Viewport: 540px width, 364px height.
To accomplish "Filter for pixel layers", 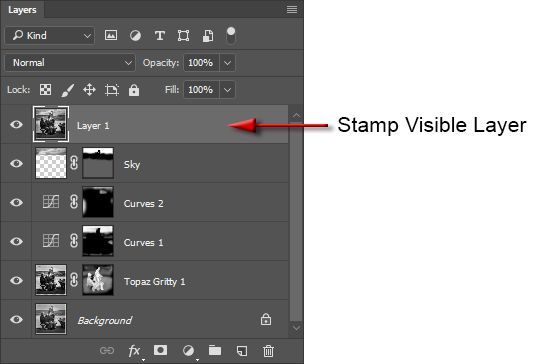I will coord(111,35).
